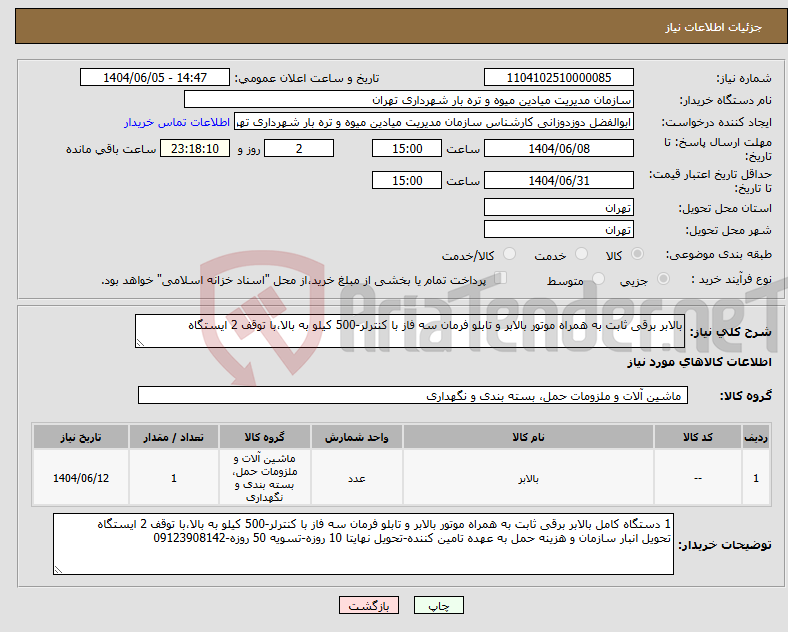This screenshot has height=632, width=788.
Task: Click the شرح کلی نیاز text area
Action: click(x=410, y=331)
